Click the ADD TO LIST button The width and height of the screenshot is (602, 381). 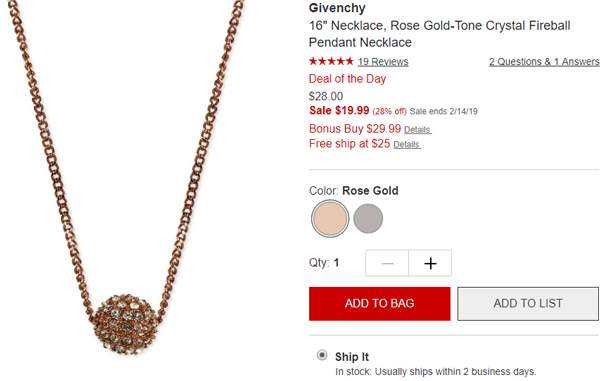(x=528, y=303)
